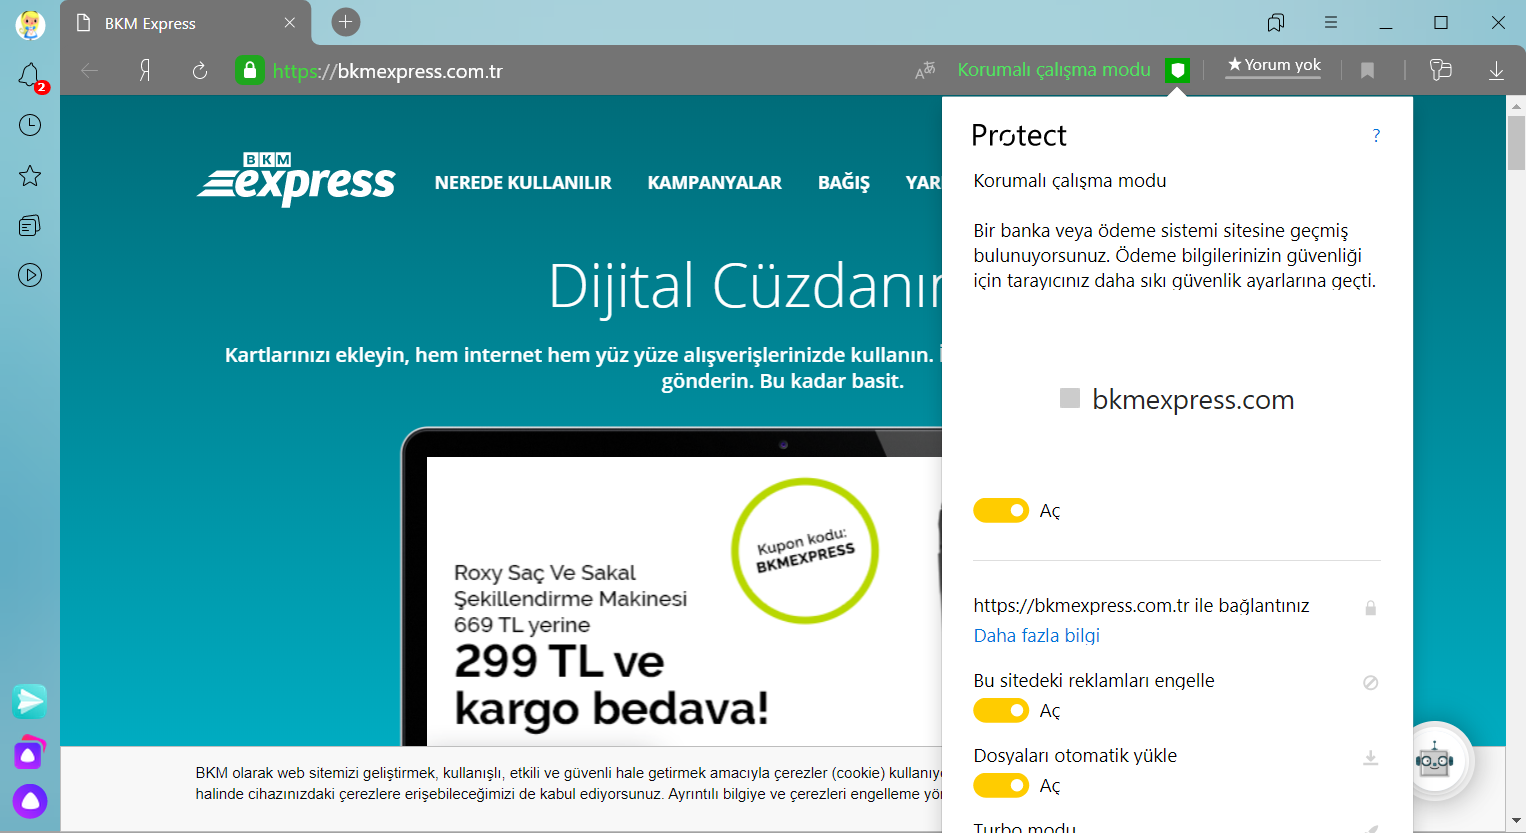Reload the current page
This screenshot has height=833, width=1526.
(200, 70)
